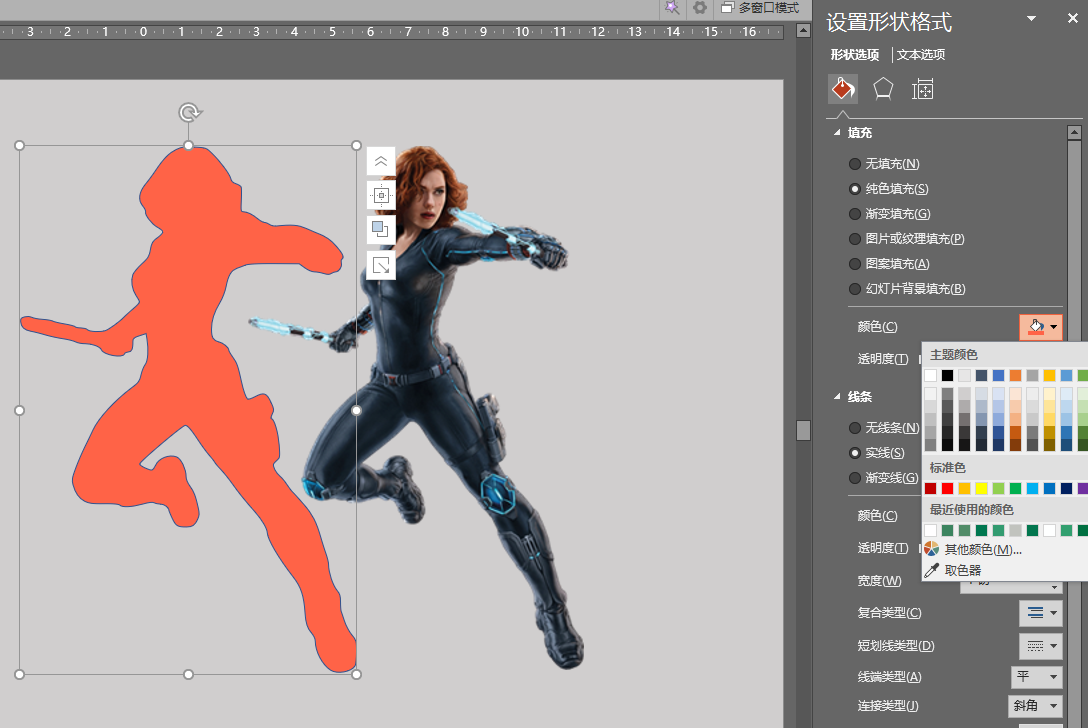Screen dimensions: 1088x728
Task: Choose light grey swatch in recent colors
Action: pos(1015,531)
